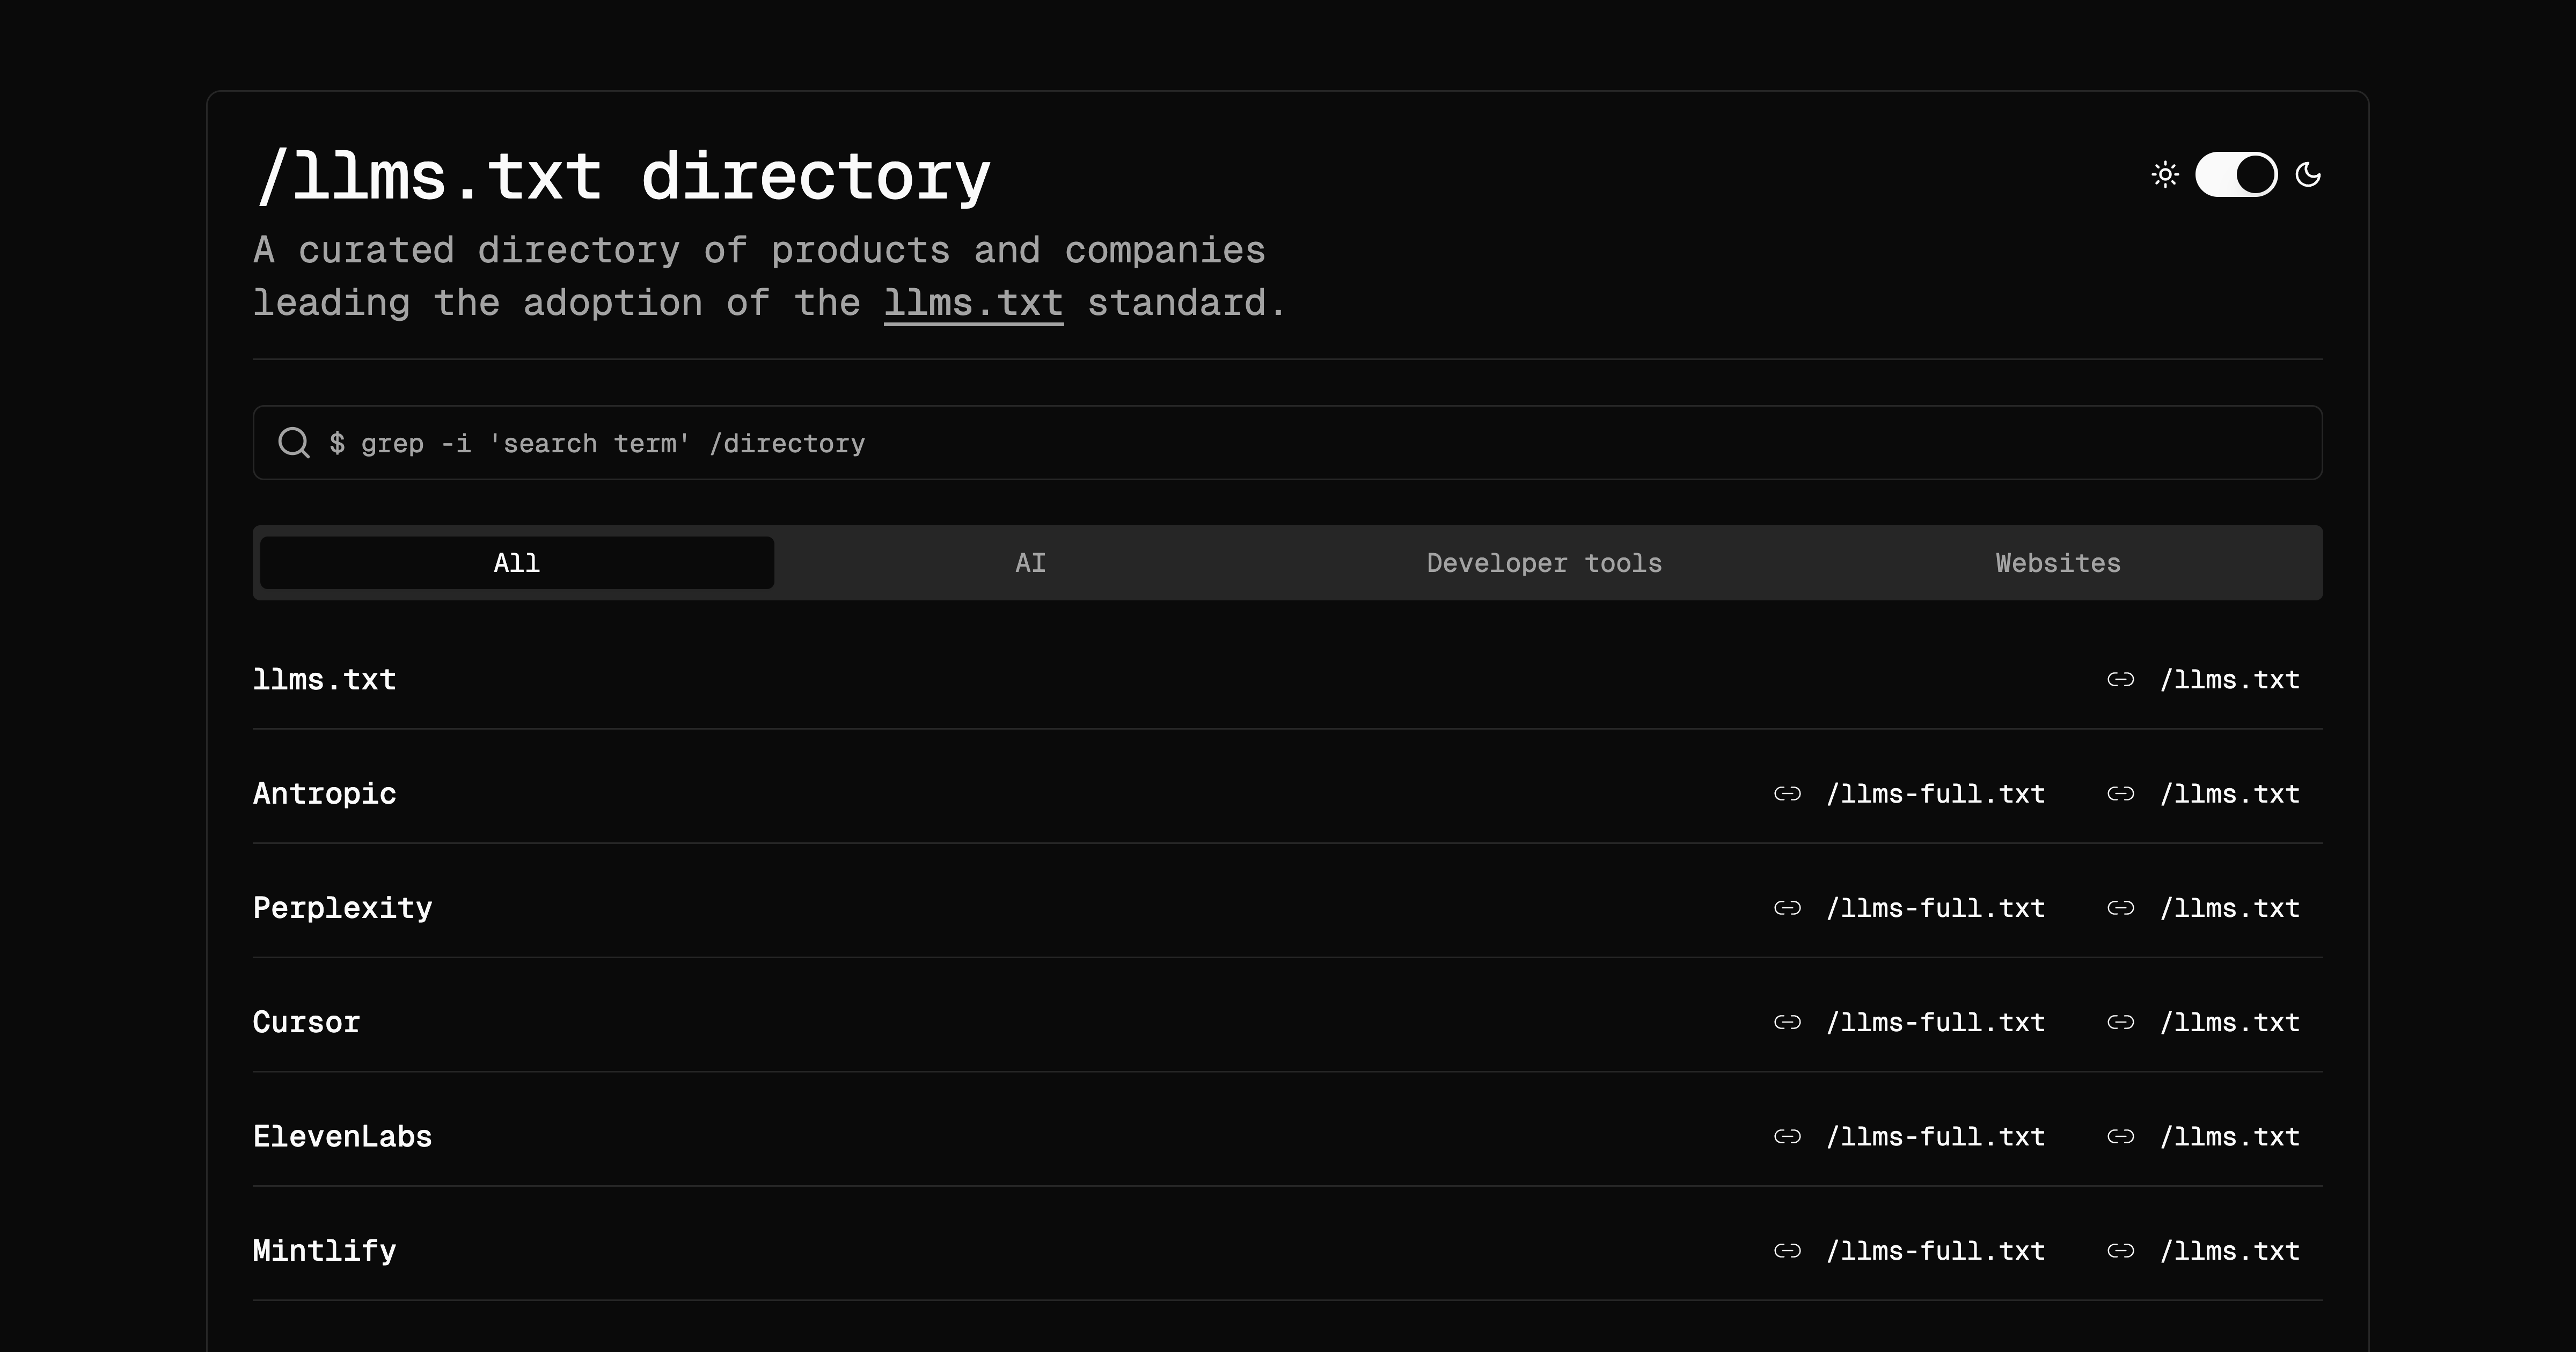Select the All tab
This screenshot has width=2576, height=1352.
coord(517,563)
